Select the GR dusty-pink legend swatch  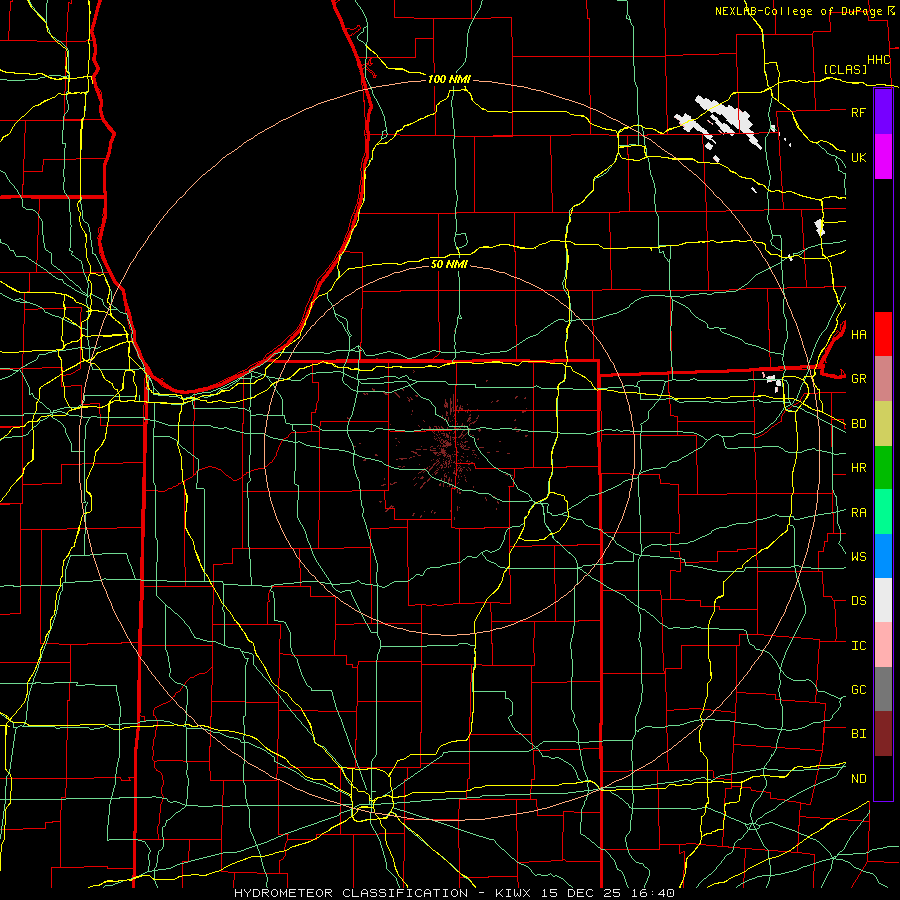883,378
